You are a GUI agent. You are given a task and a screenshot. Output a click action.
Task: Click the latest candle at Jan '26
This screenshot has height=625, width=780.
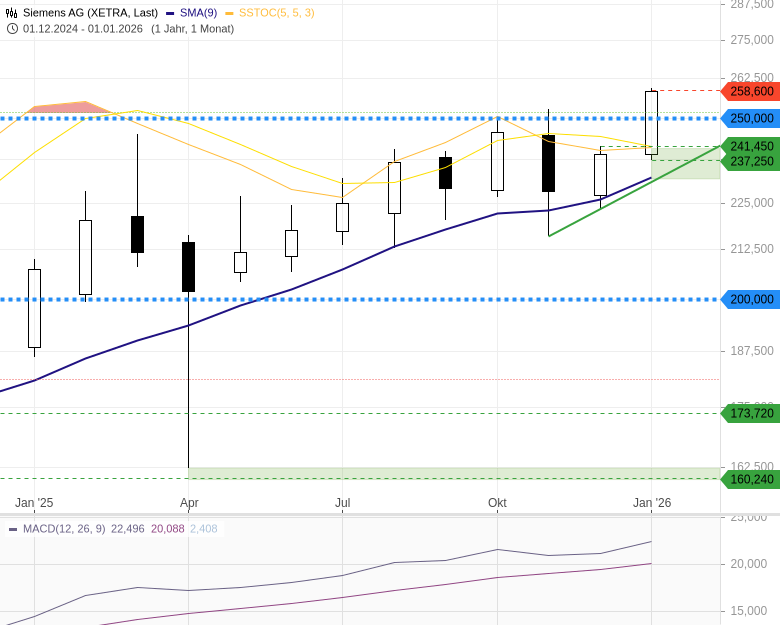coord(651,122)
